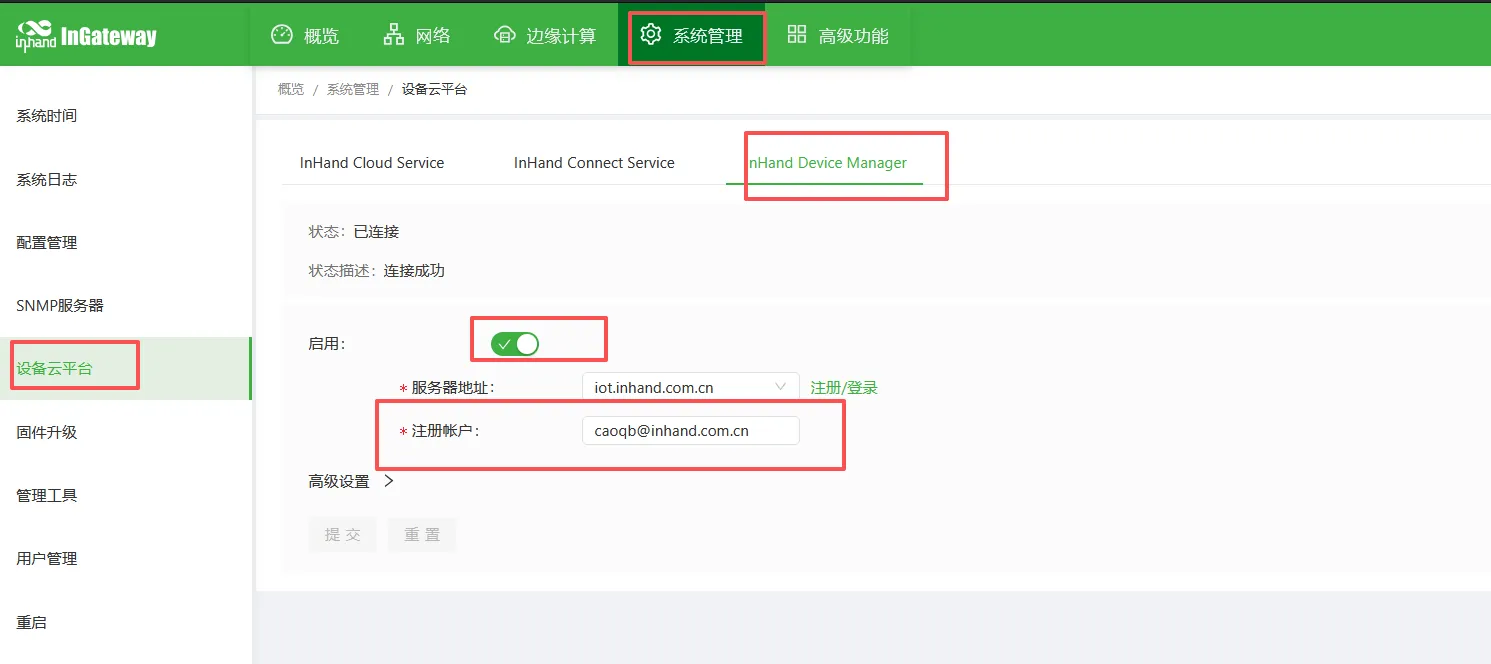Click the 注册/登录 link
The height and width of the screenshot is (664, 1491).
[x=844, y=387]
